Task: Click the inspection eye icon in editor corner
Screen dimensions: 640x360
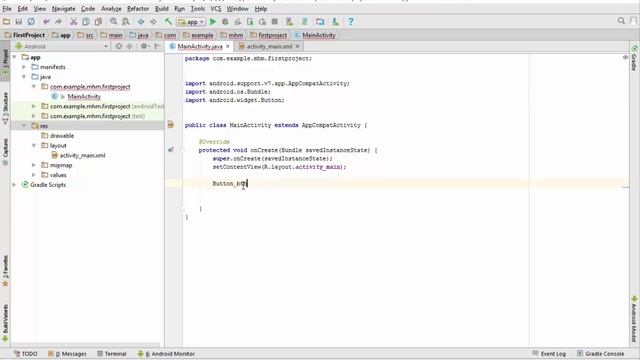Action: tap(625, 58)
